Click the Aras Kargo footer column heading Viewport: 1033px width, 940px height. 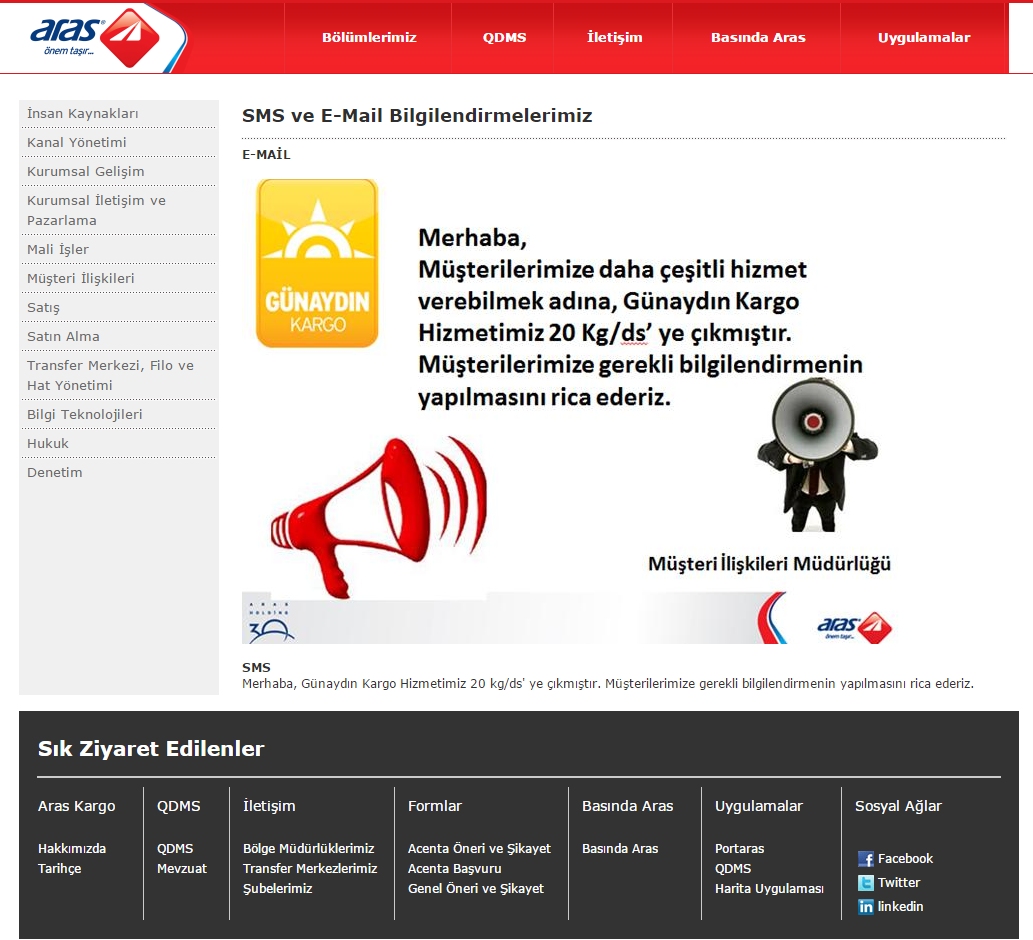[x=76, y=806]
